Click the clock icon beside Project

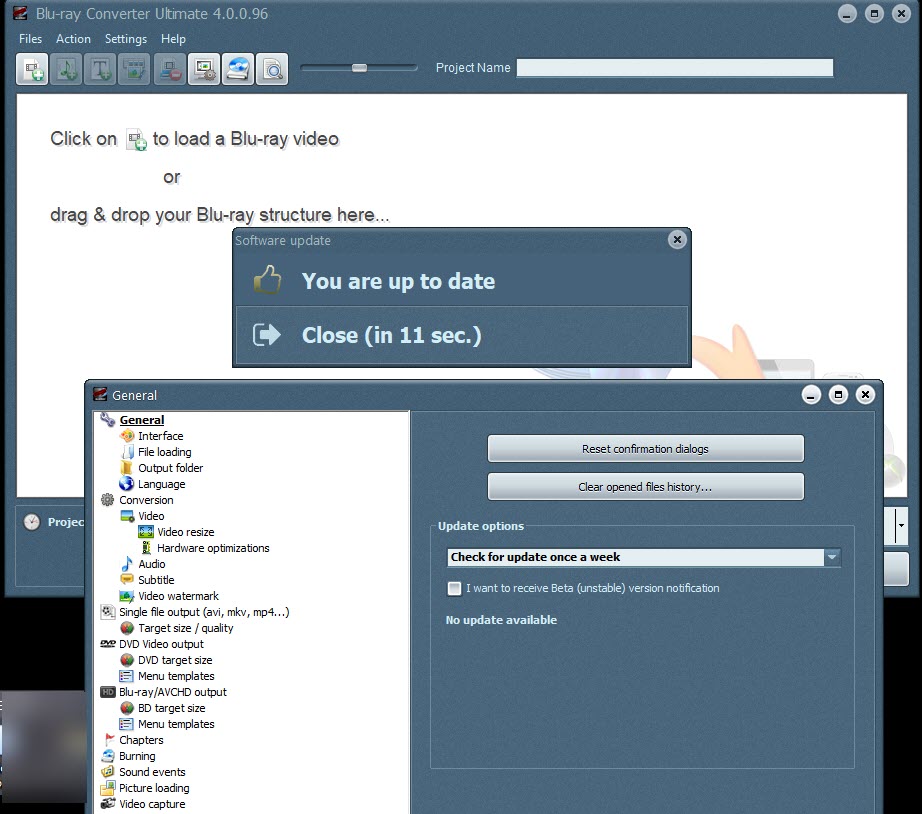(32, 522)
